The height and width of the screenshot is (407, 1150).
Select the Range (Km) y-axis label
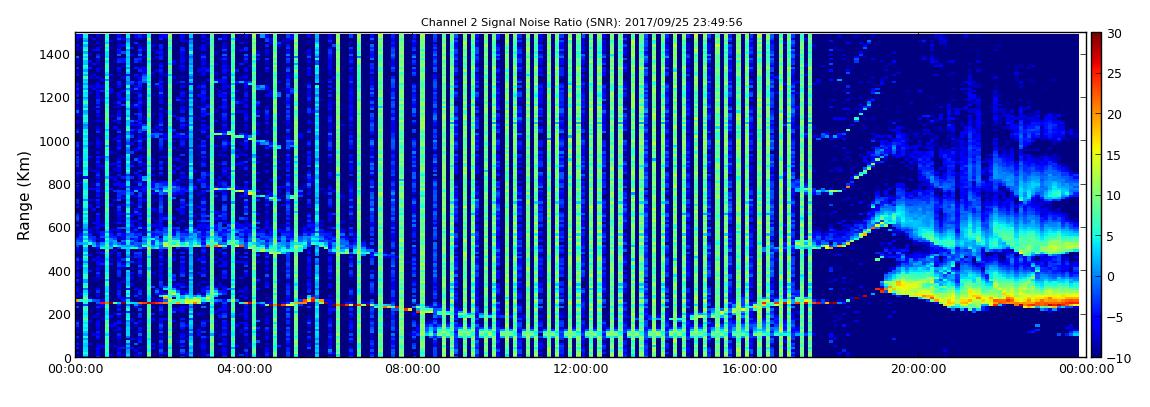(24, 196)
